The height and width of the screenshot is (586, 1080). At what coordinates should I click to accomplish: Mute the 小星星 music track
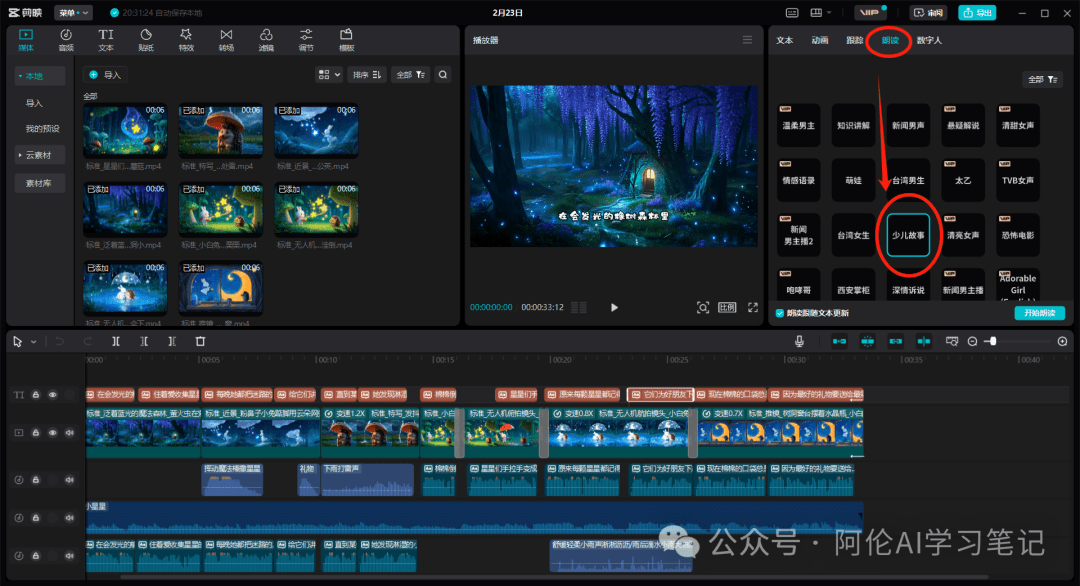[x=70, y=517]
